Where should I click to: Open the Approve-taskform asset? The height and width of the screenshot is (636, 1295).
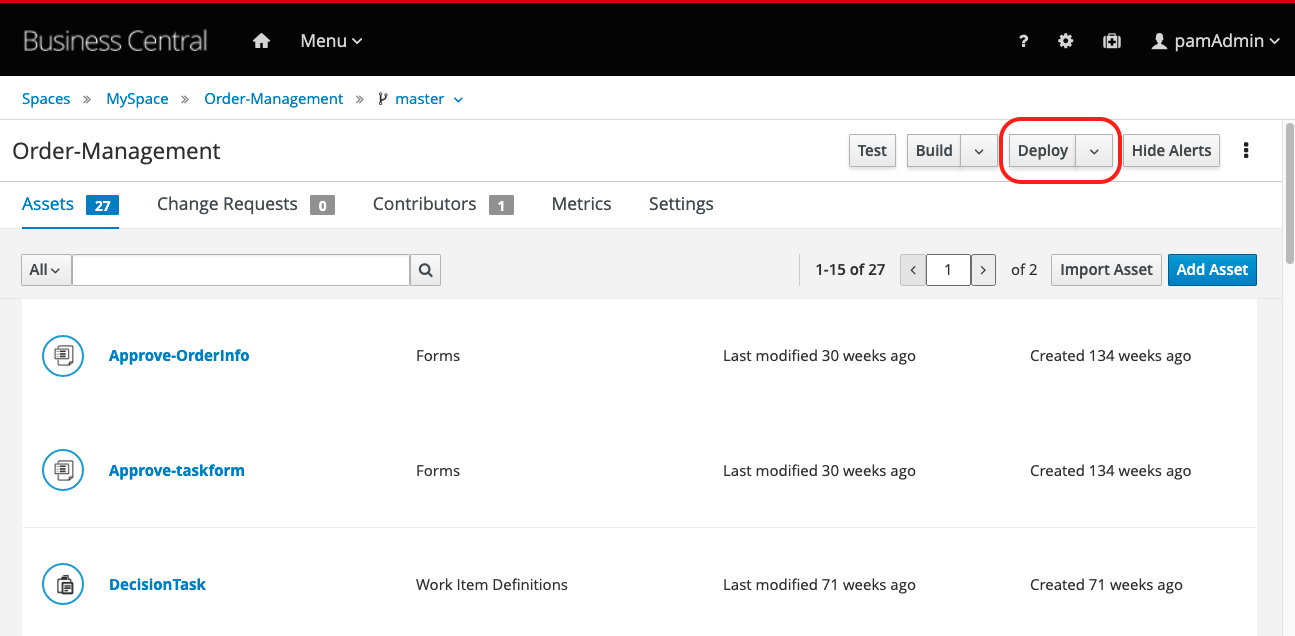(x=177, y=471)
